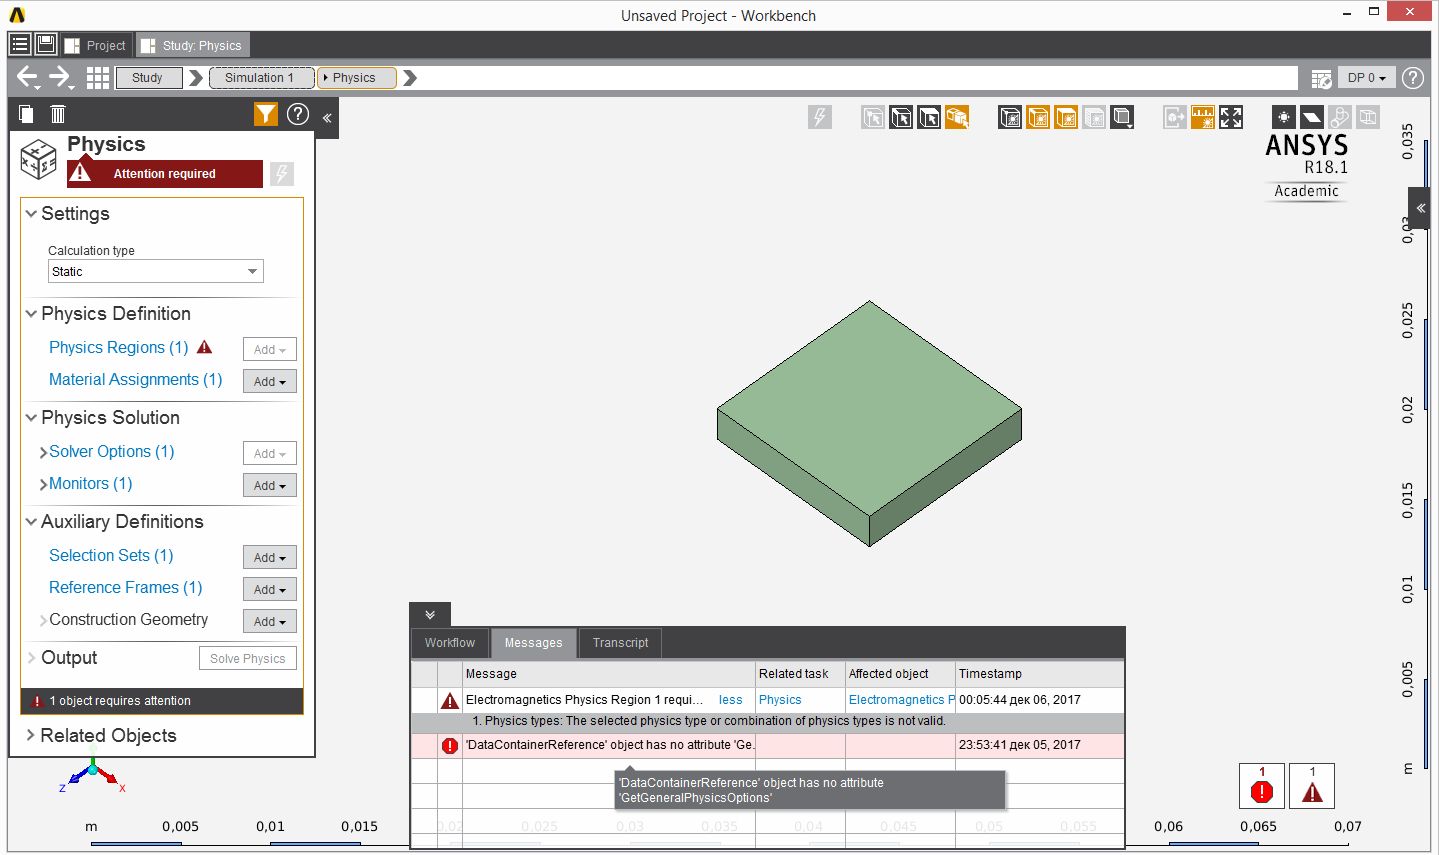Open Add dropdown for Monitors
The height and width of the screenshot is (855, 1439).
pyautogui.click(x=270, y=485)
